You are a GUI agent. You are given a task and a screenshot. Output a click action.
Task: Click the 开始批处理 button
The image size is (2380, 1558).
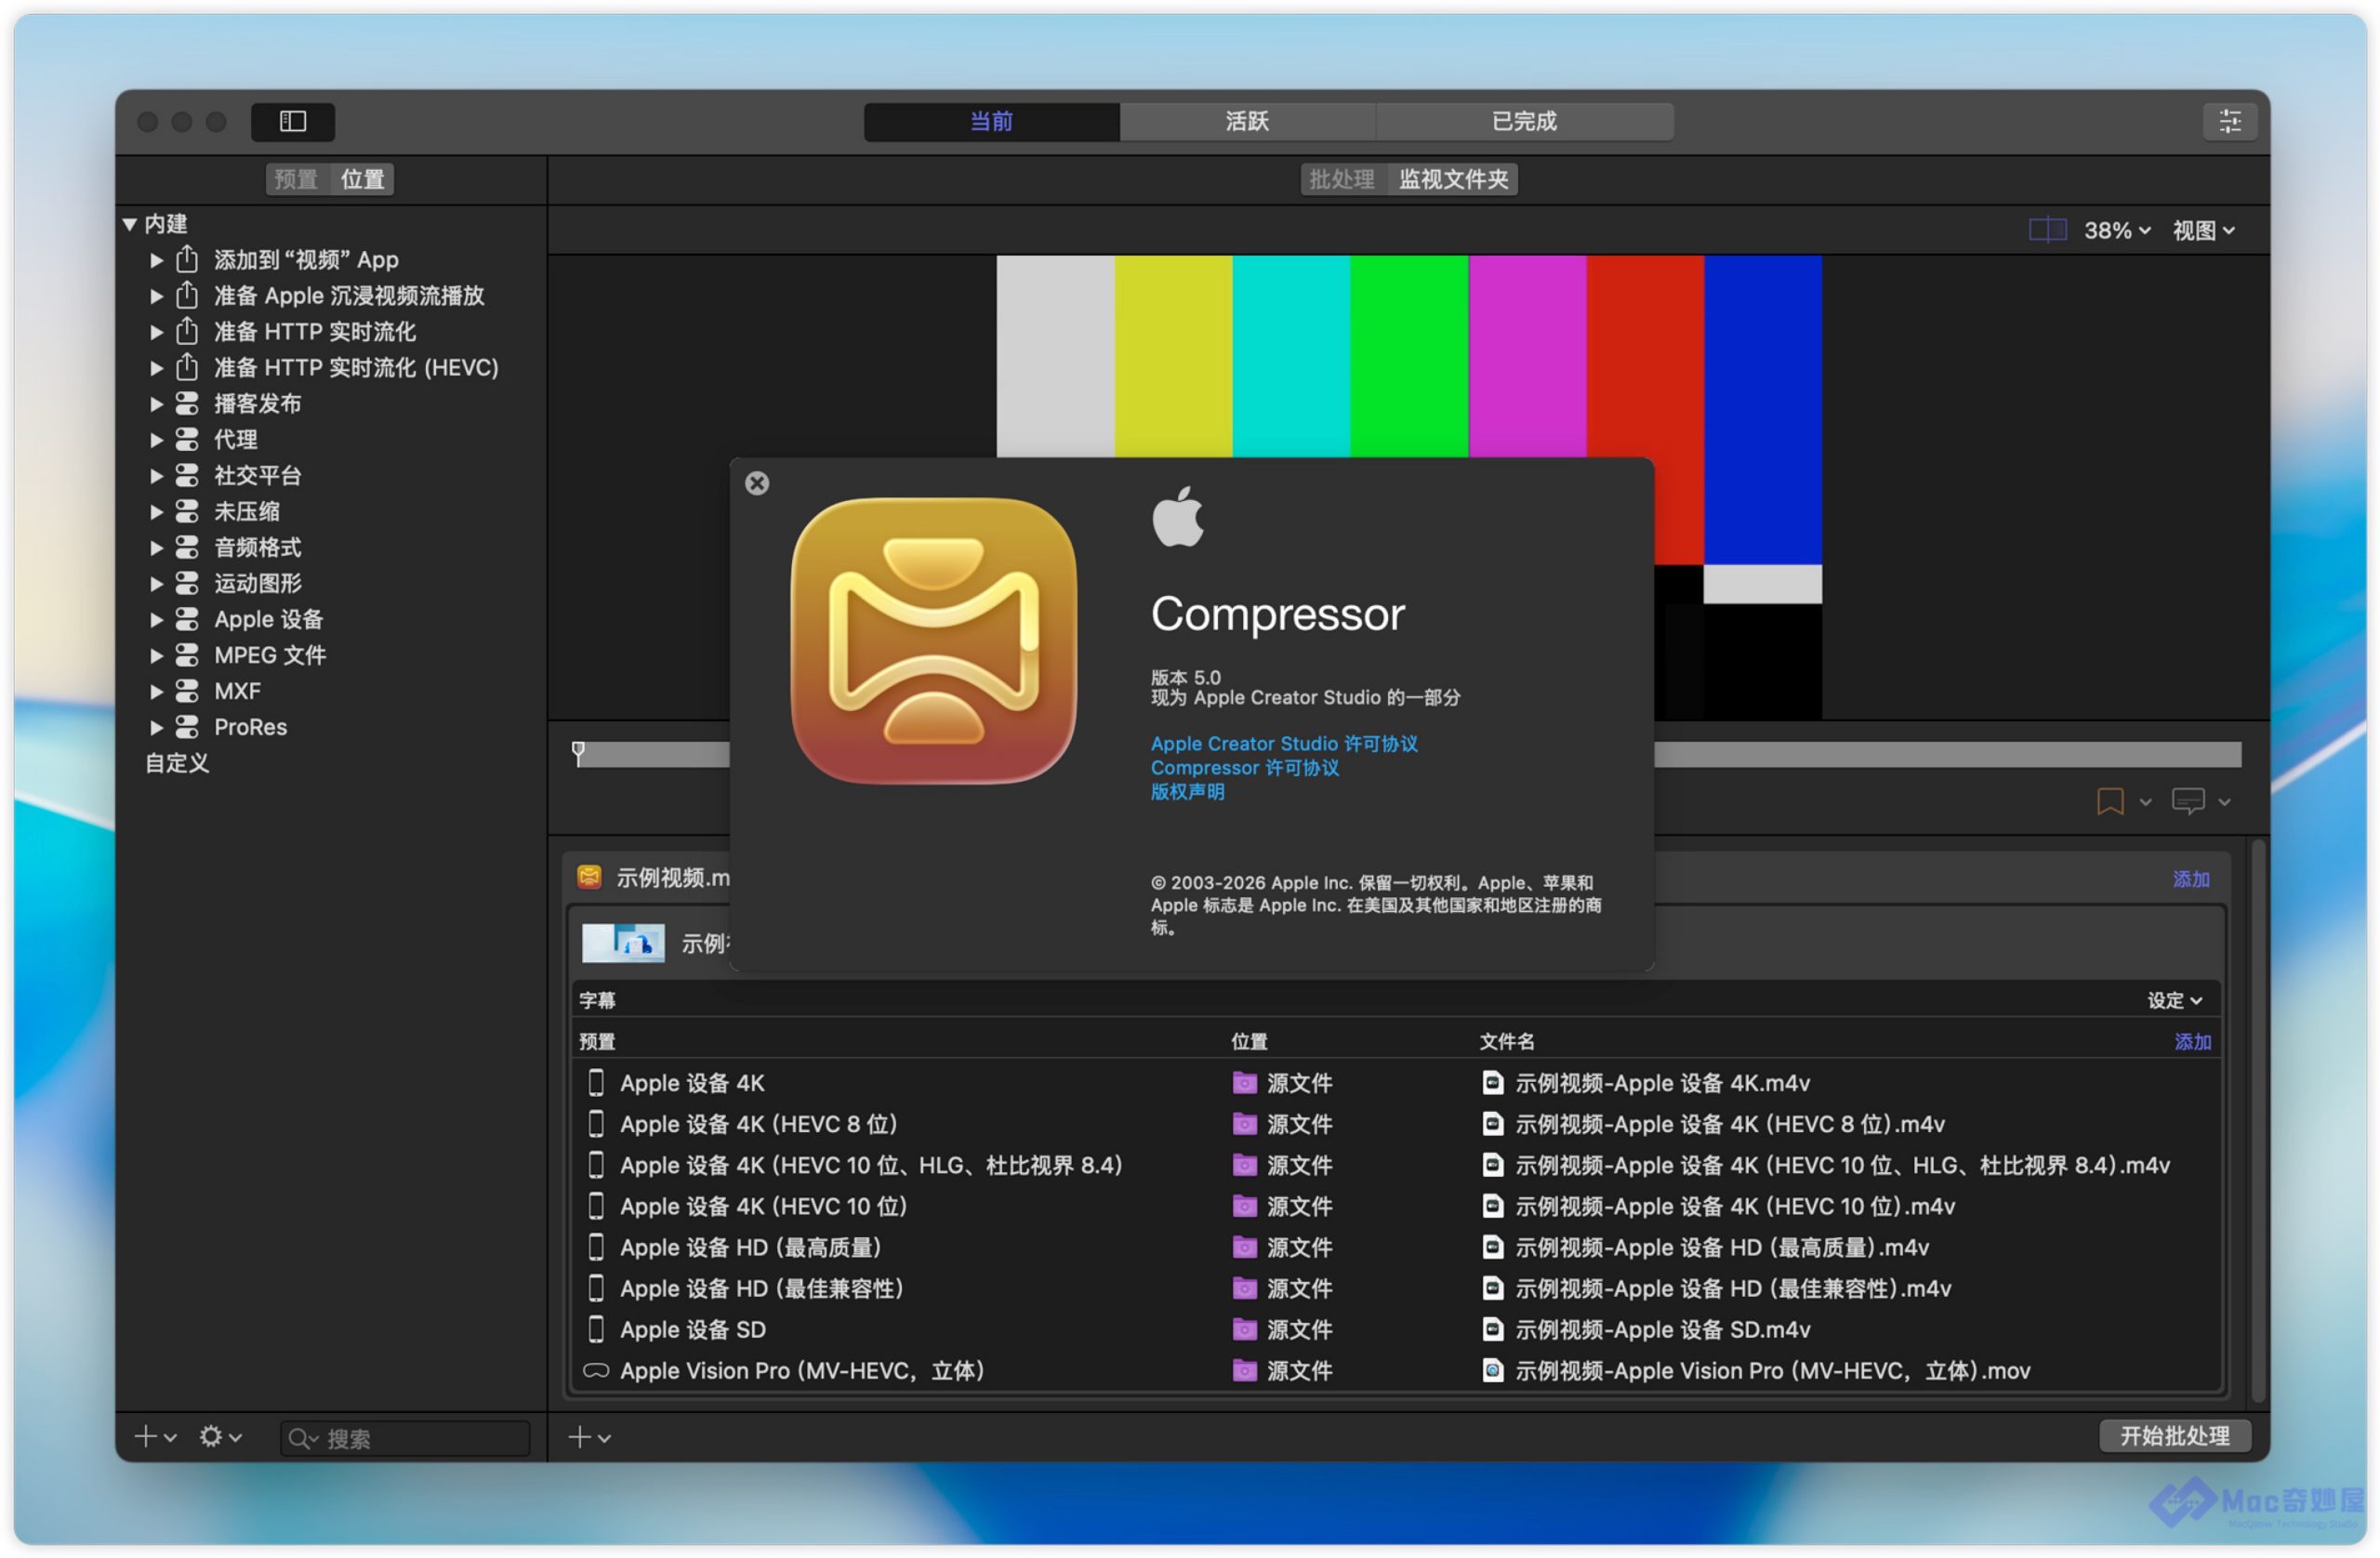[x=2174, y=1435]
